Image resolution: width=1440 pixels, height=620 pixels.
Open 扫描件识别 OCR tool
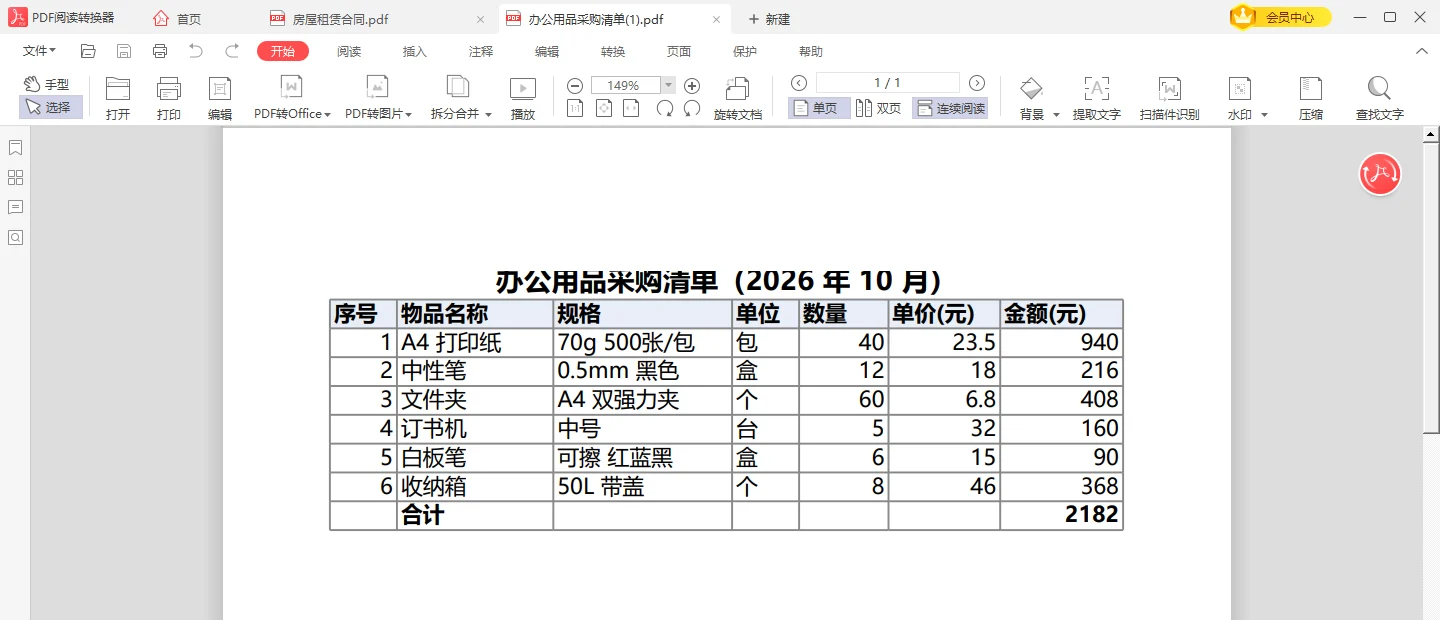point(1169,98)
